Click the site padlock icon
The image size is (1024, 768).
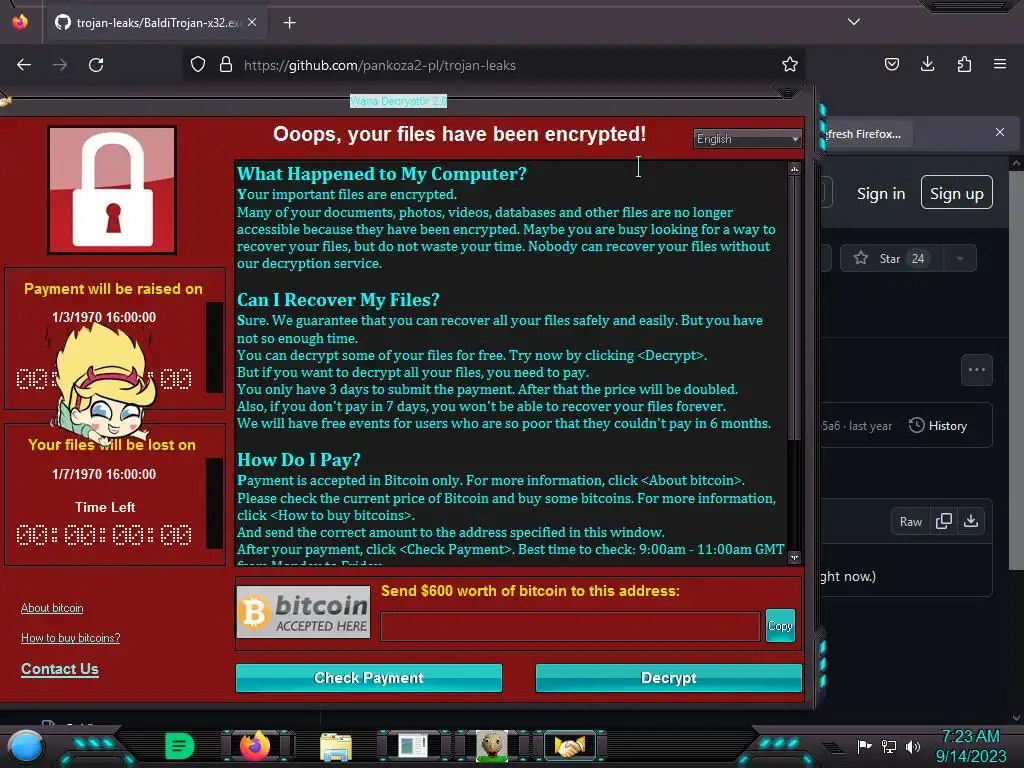coord(226,65)
